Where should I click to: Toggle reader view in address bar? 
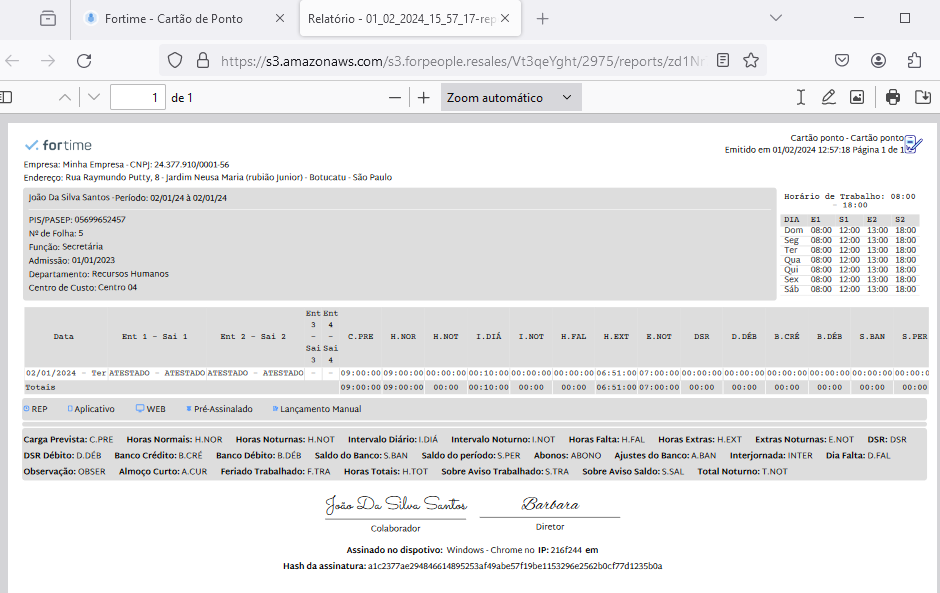click(723, 61)
